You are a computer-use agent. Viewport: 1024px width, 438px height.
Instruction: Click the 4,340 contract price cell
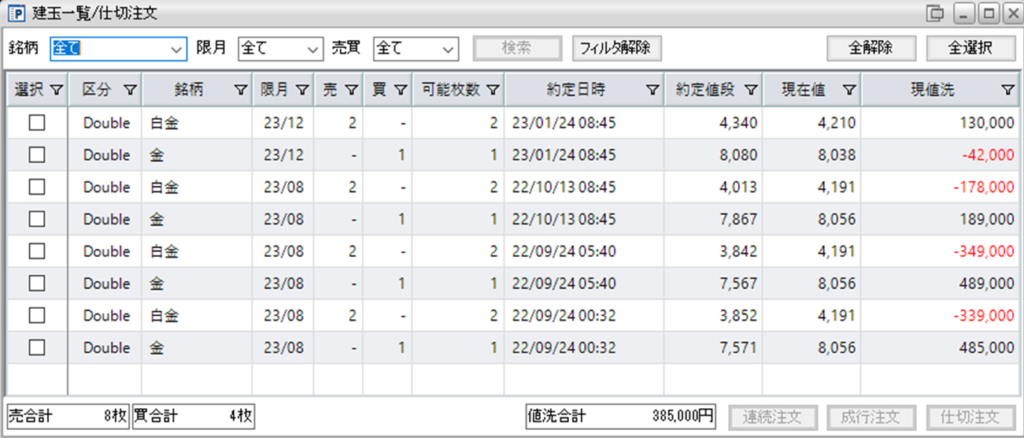713,123
